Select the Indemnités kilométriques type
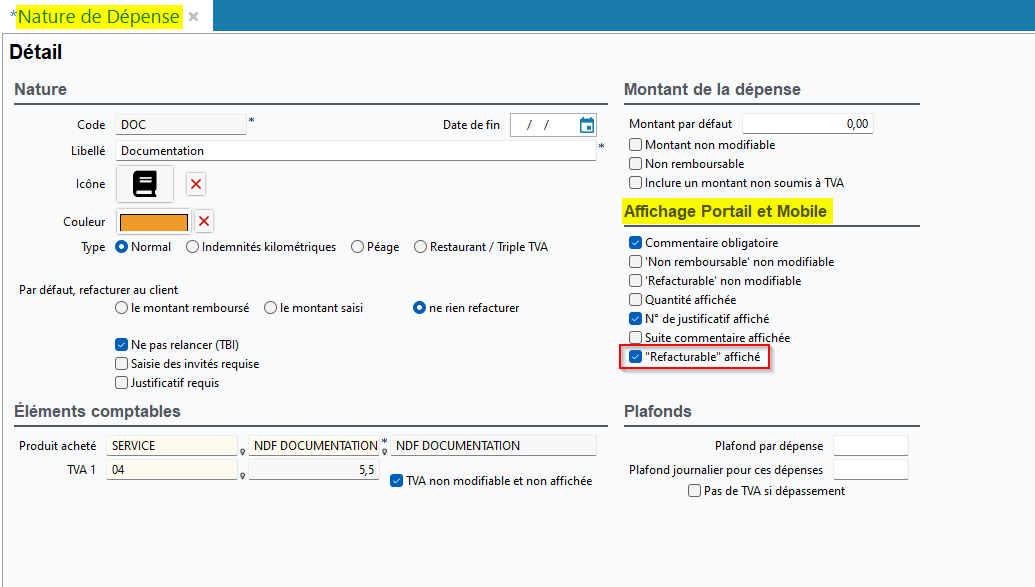 click(193, 247)
